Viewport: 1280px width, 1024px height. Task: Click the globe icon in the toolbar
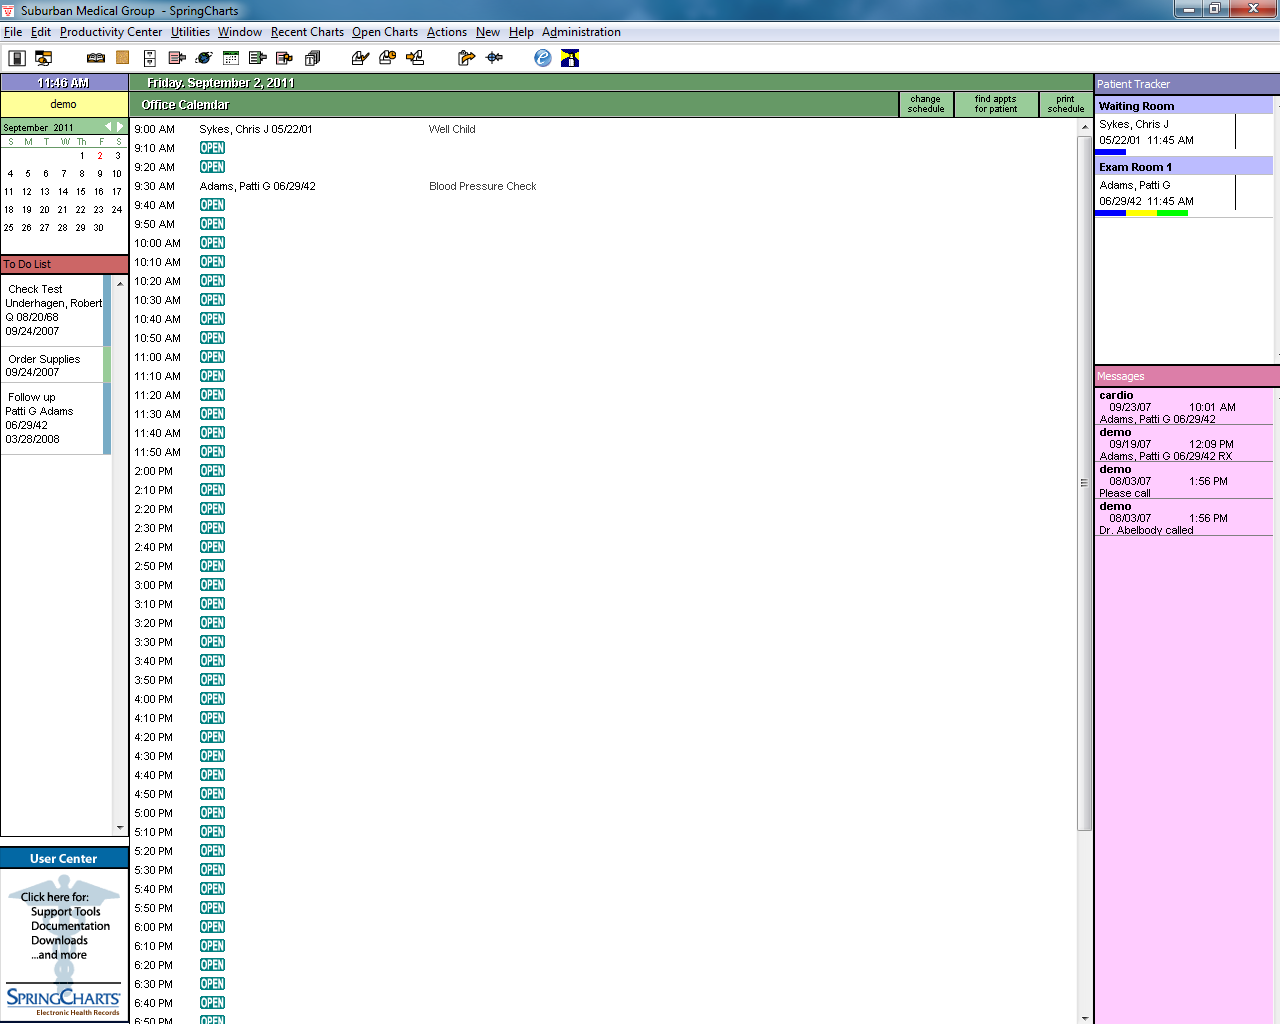point(204,58)
